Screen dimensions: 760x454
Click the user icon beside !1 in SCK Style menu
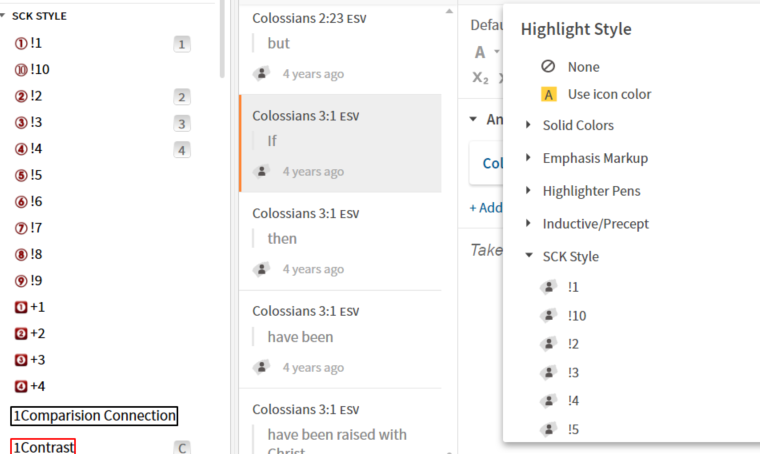tap(549, 287)
